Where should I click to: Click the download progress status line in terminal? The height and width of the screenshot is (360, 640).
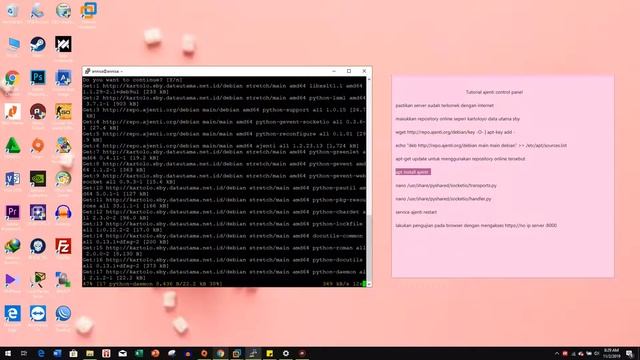[x=223, y=284]
